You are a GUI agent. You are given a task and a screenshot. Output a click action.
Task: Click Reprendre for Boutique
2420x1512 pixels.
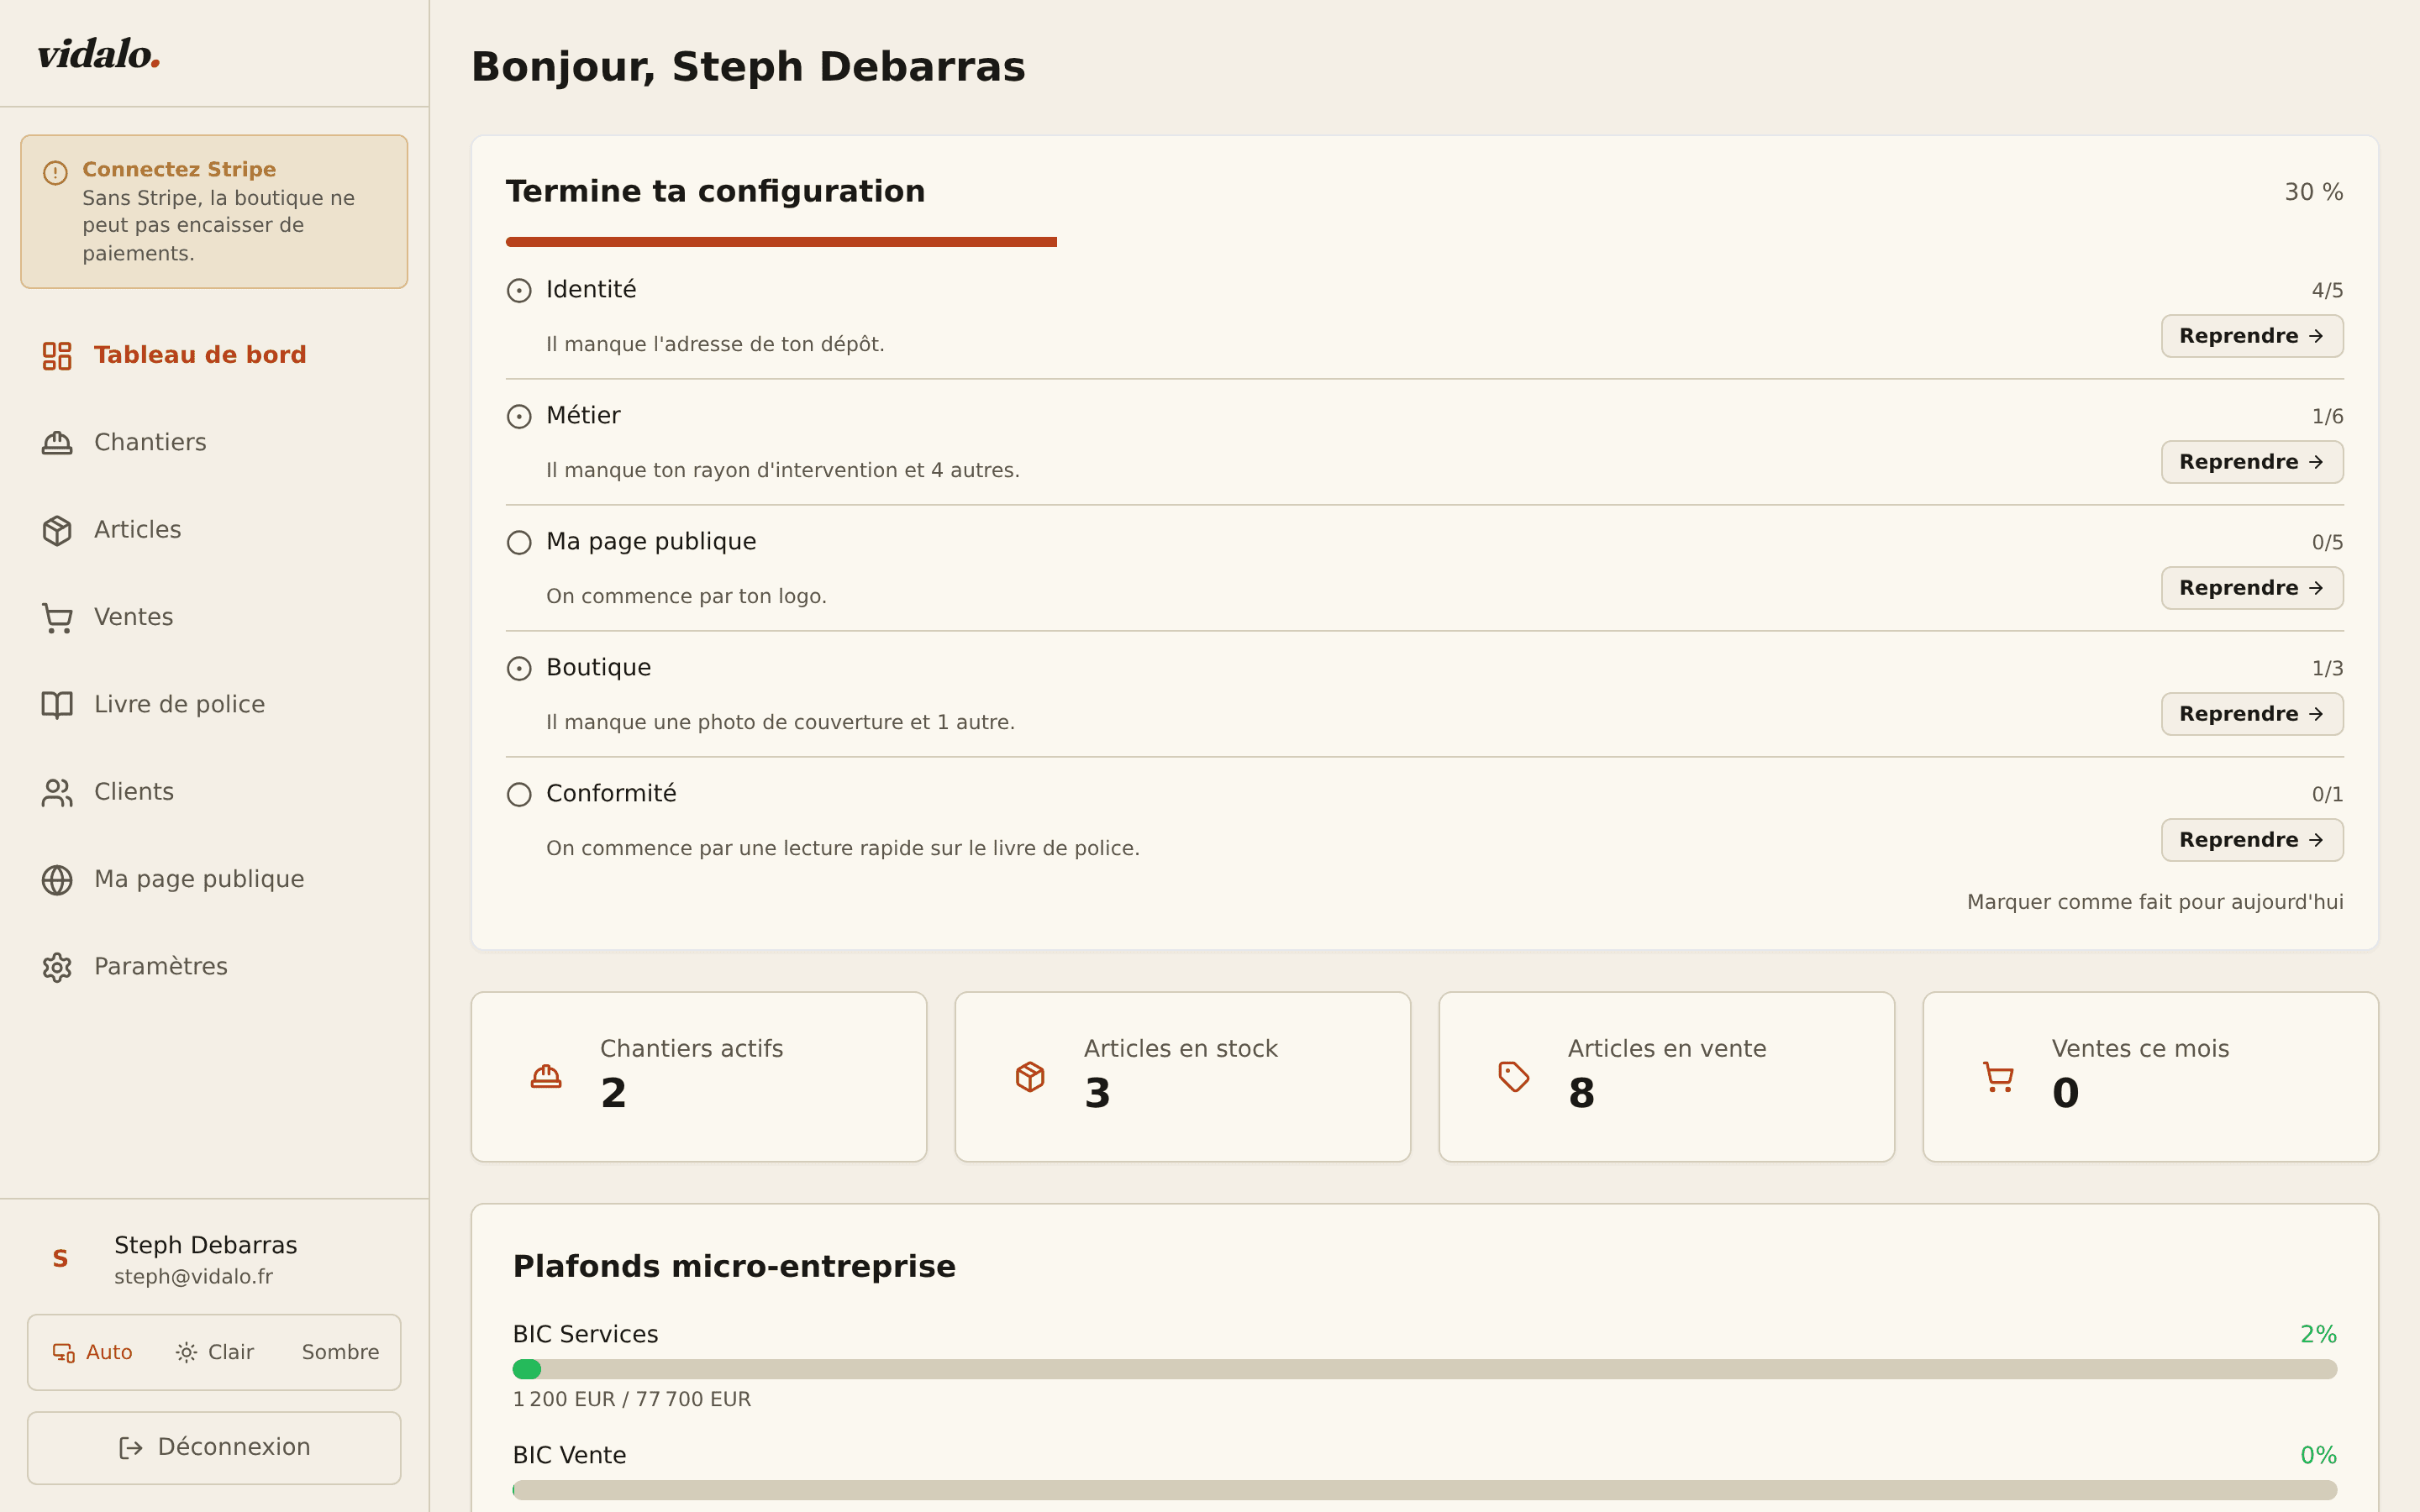point(2252,714)
